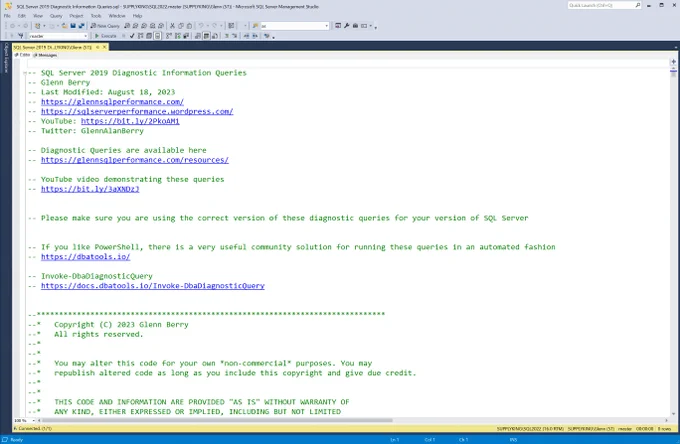Open the undo history dropdown arrow

coord(206,26)
